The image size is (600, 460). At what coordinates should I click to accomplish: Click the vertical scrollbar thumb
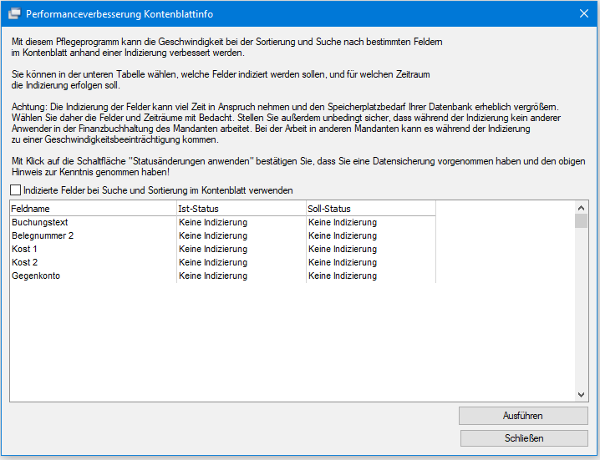pos(581,221)
